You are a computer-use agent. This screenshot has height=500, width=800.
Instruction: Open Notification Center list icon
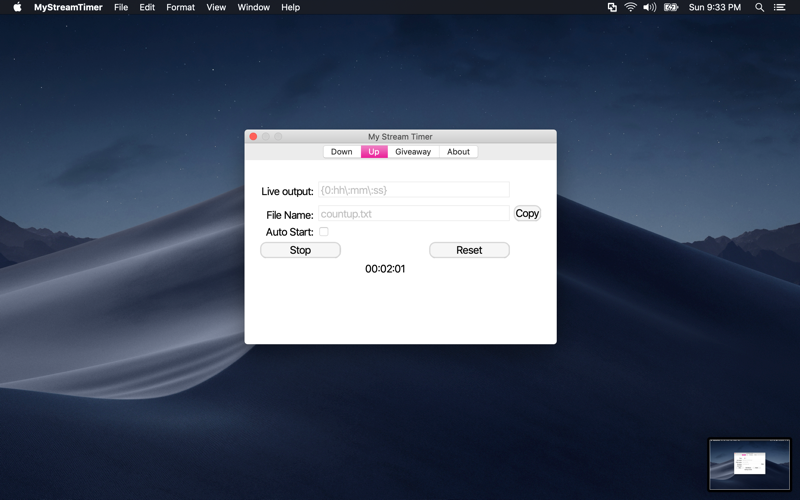[x=780, y=7]
